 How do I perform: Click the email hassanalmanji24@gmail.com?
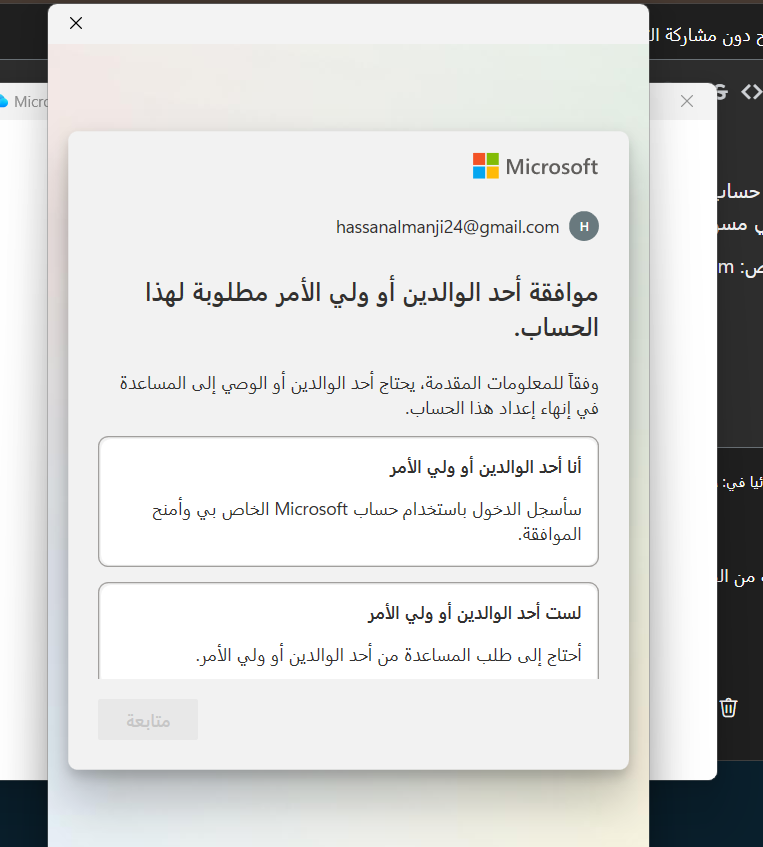point(447,227)
